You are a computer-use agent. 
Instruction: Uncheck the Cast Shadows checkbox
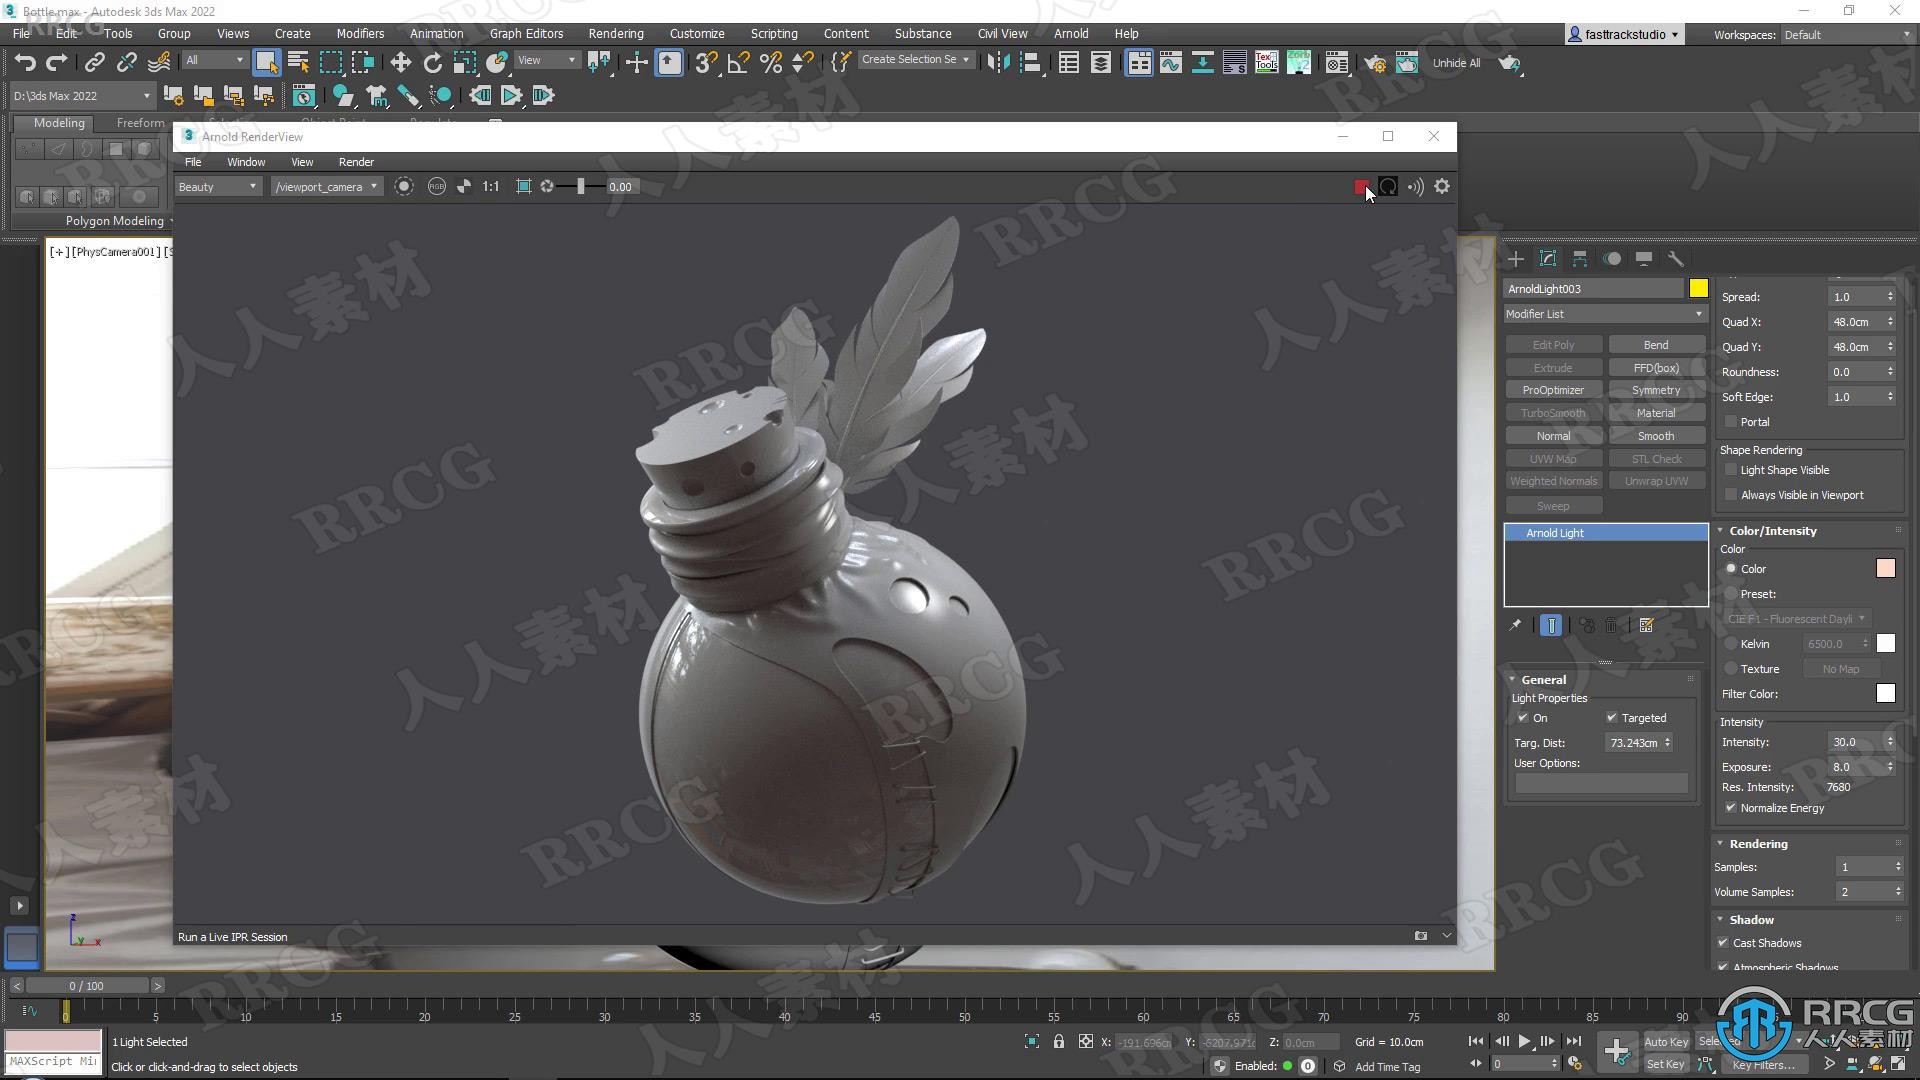pyautogui.click(x=1723, y=943)
